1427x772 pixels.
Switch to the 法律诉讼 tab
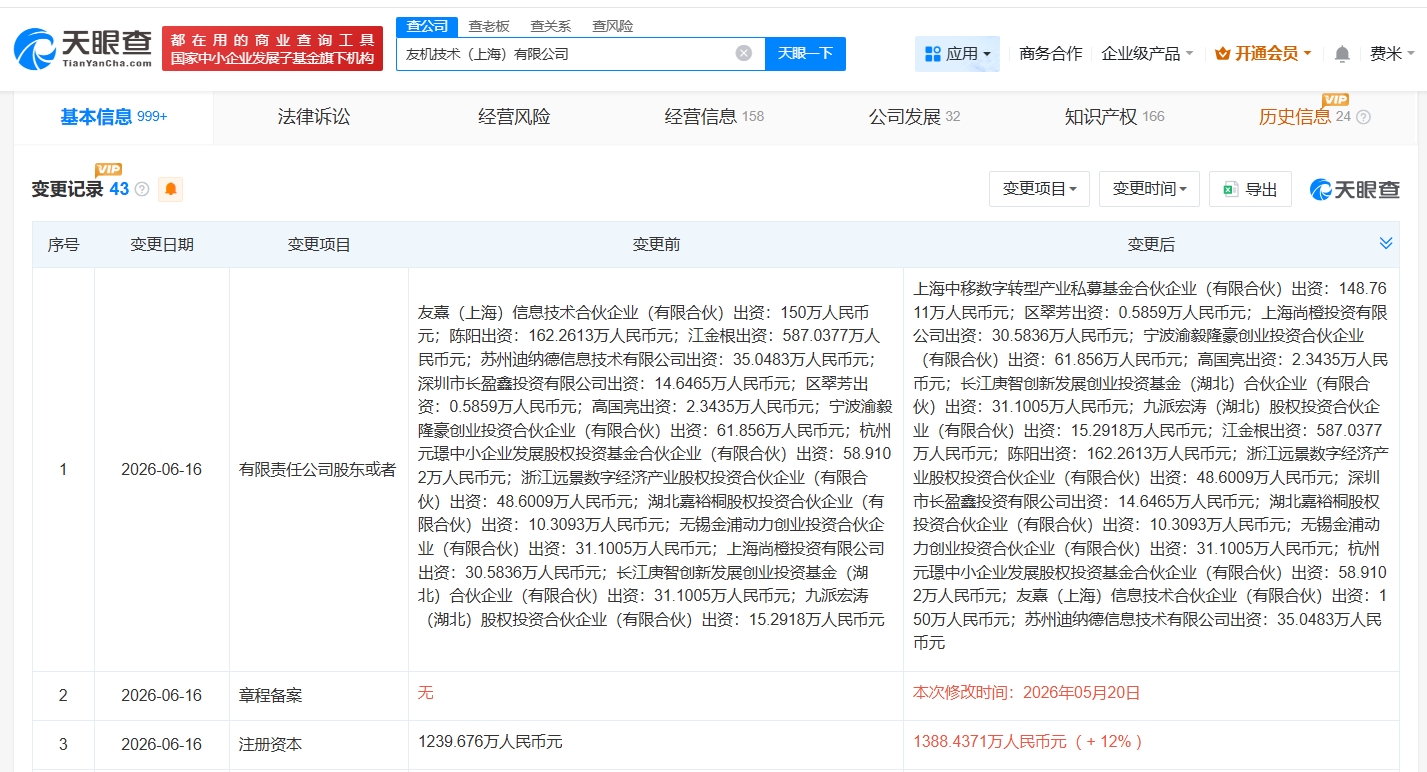(314, 117)
